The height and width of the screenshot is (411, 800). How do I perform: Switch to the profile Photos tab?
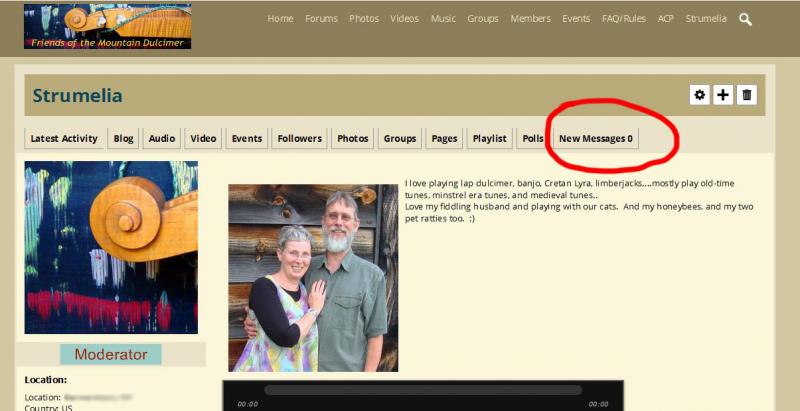(x=353, y=138)
